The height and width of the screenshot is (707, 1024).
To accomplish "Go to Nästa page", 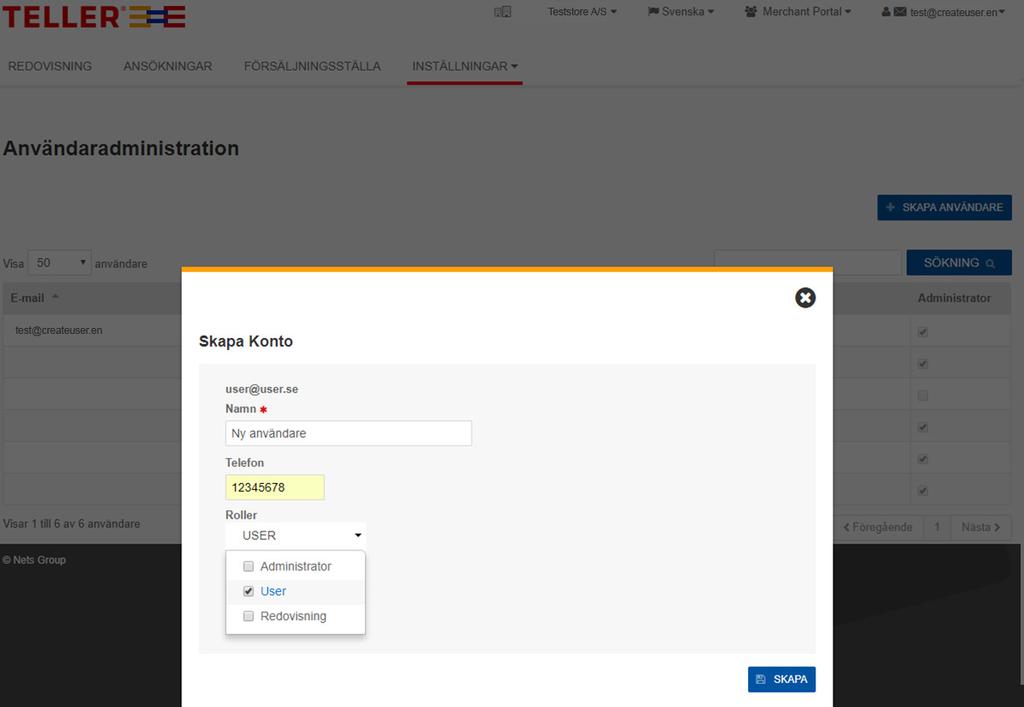I will pos(981,527).
